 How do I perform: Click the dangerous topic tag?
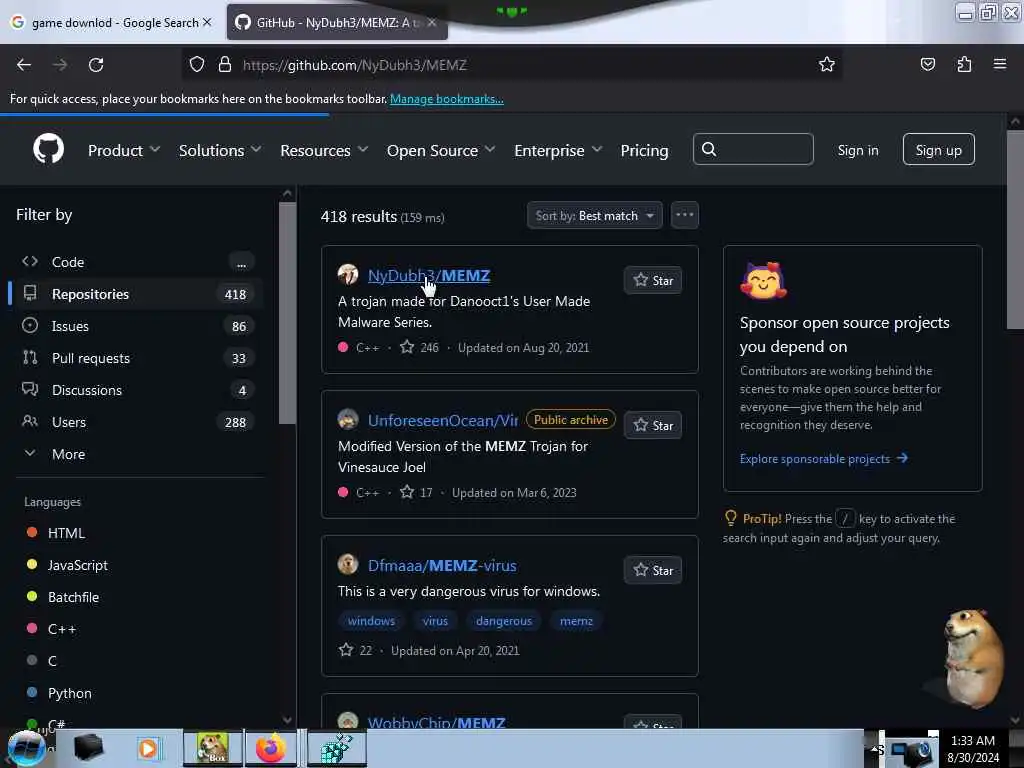click(x=504, y=620)
